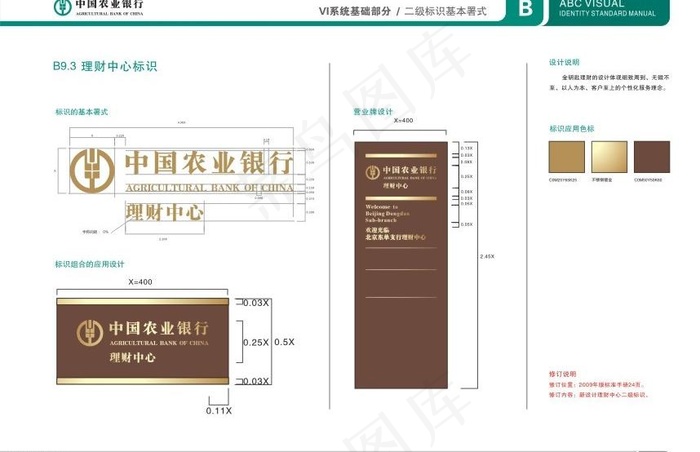Click 'X=400' above the horizontal sign

(140, 282)
